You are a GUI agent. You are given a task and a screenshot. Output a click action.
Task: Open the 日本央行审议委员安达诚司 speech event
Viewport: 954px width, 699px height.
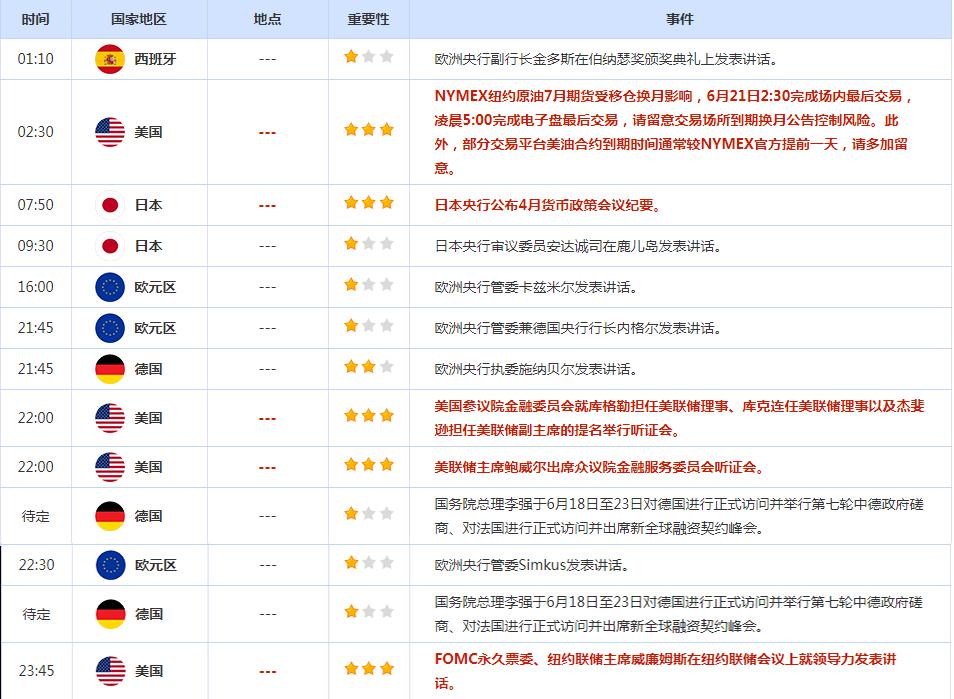[x=578, y=246]
